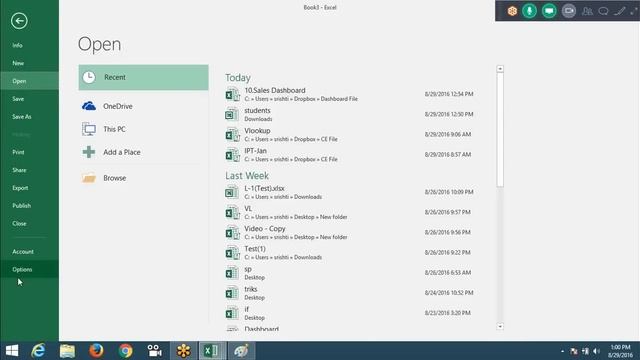Click the OneDrive cloud icon
Image resolution: width=640 pixels, height=360 pixels.
point(89,106)
